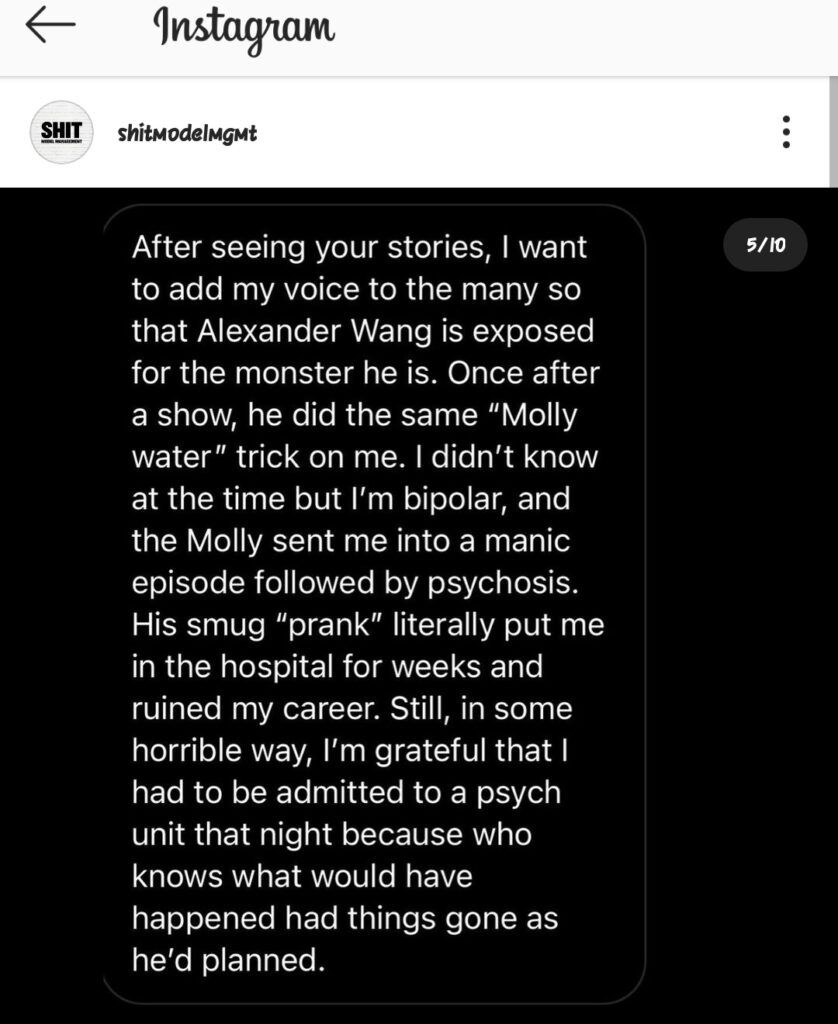This screenshot has width=838, height=1024.
Task: Click the line "had to be admitted to a psych"
Action: pyautogui.click(x=346, y=793)
